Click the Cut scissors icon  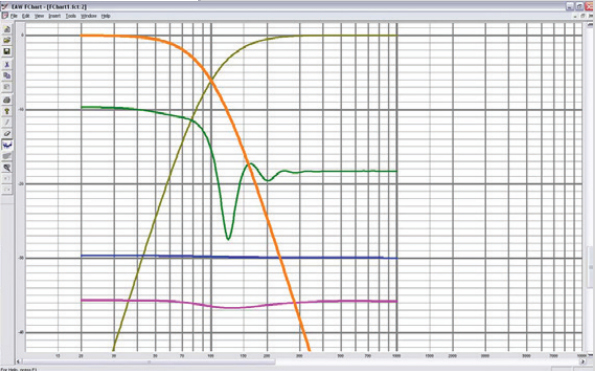(7, 64)
